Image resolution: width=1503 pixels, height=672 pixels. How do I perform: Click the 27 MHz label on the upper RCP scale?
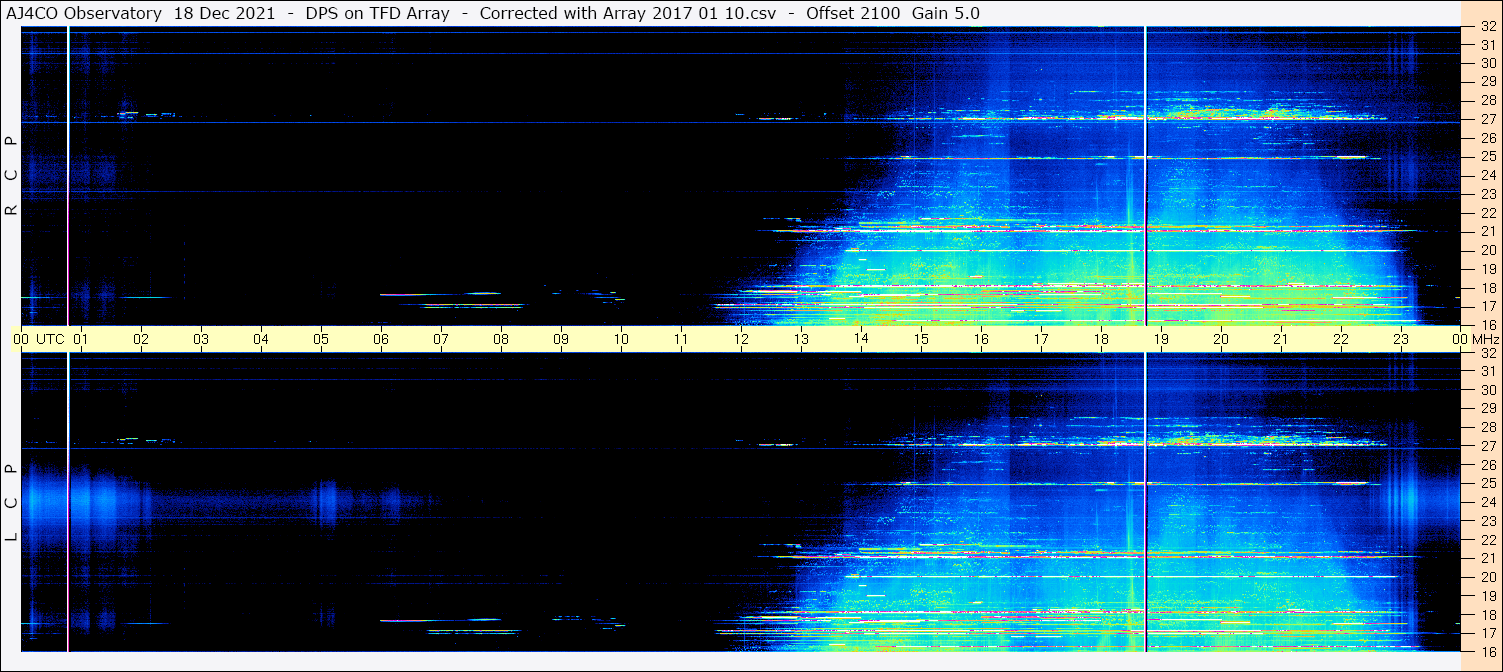point(1487,119)
